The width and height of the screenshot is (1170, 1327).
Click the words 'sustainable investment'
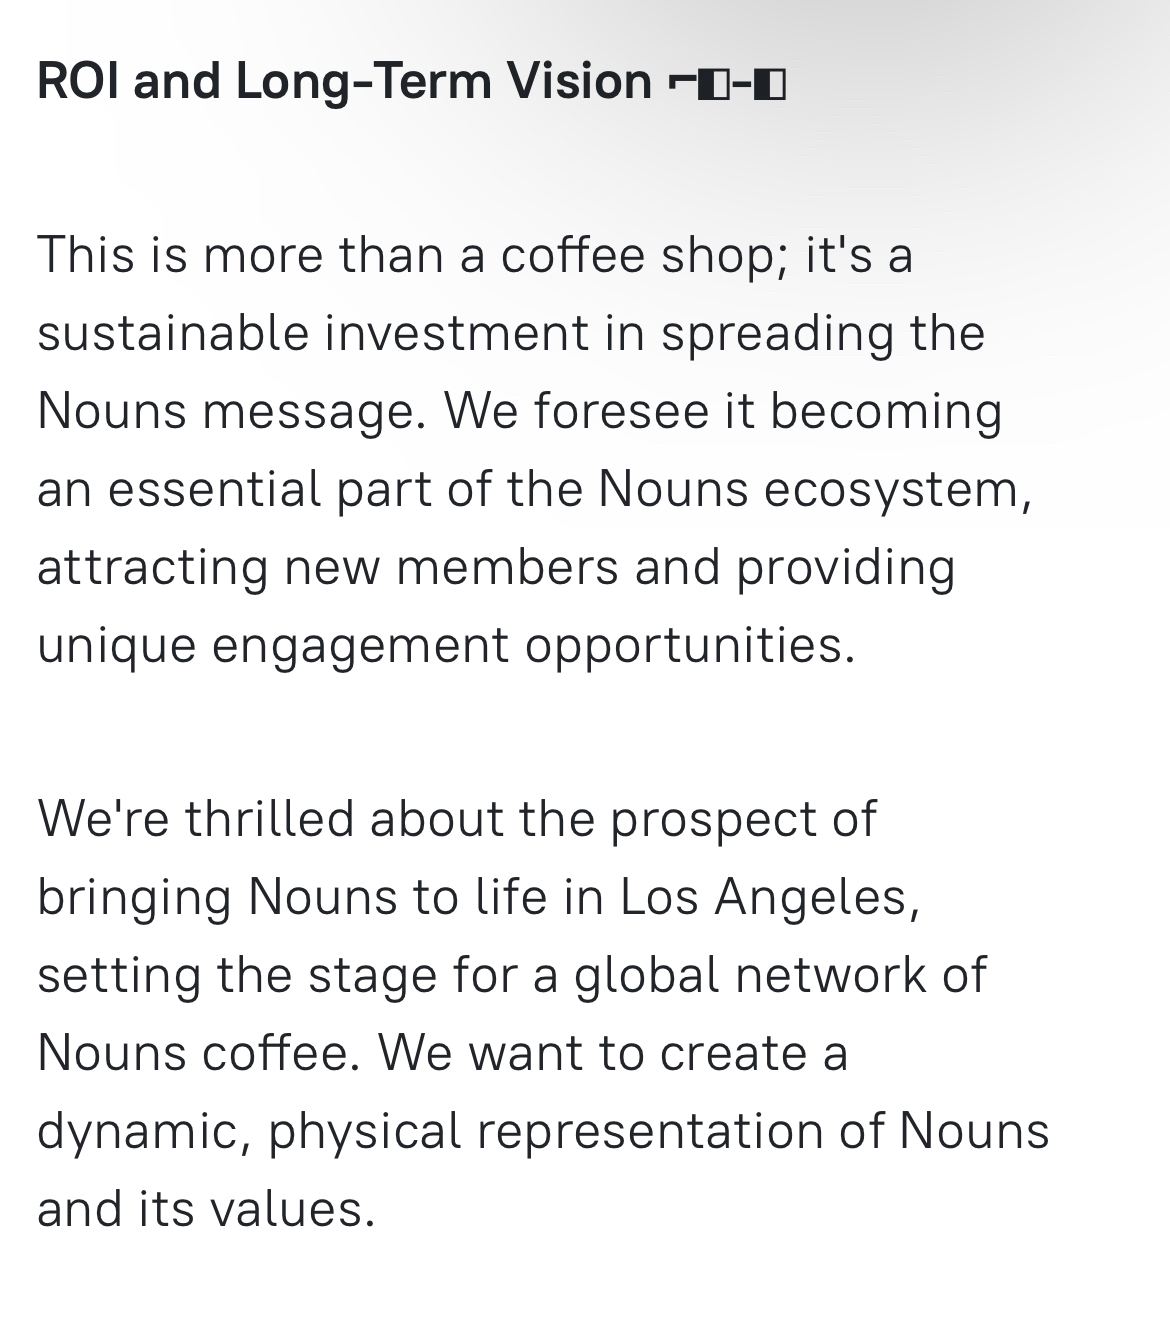click(313, 333)
